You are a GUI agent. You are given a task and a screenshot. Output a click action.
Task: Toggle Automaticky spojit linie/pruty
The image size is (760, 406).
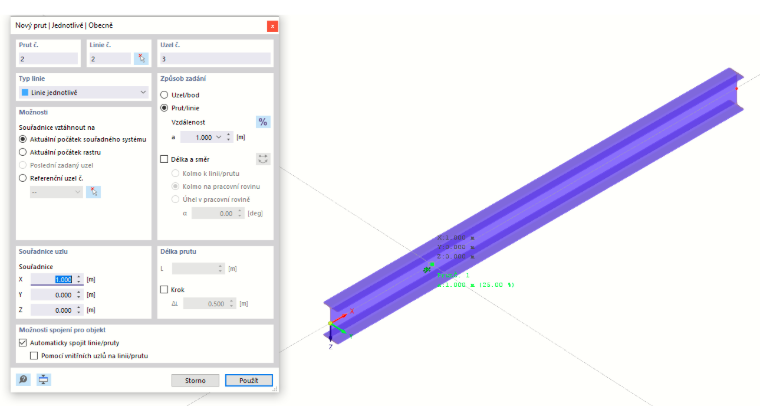click(23, 343)
